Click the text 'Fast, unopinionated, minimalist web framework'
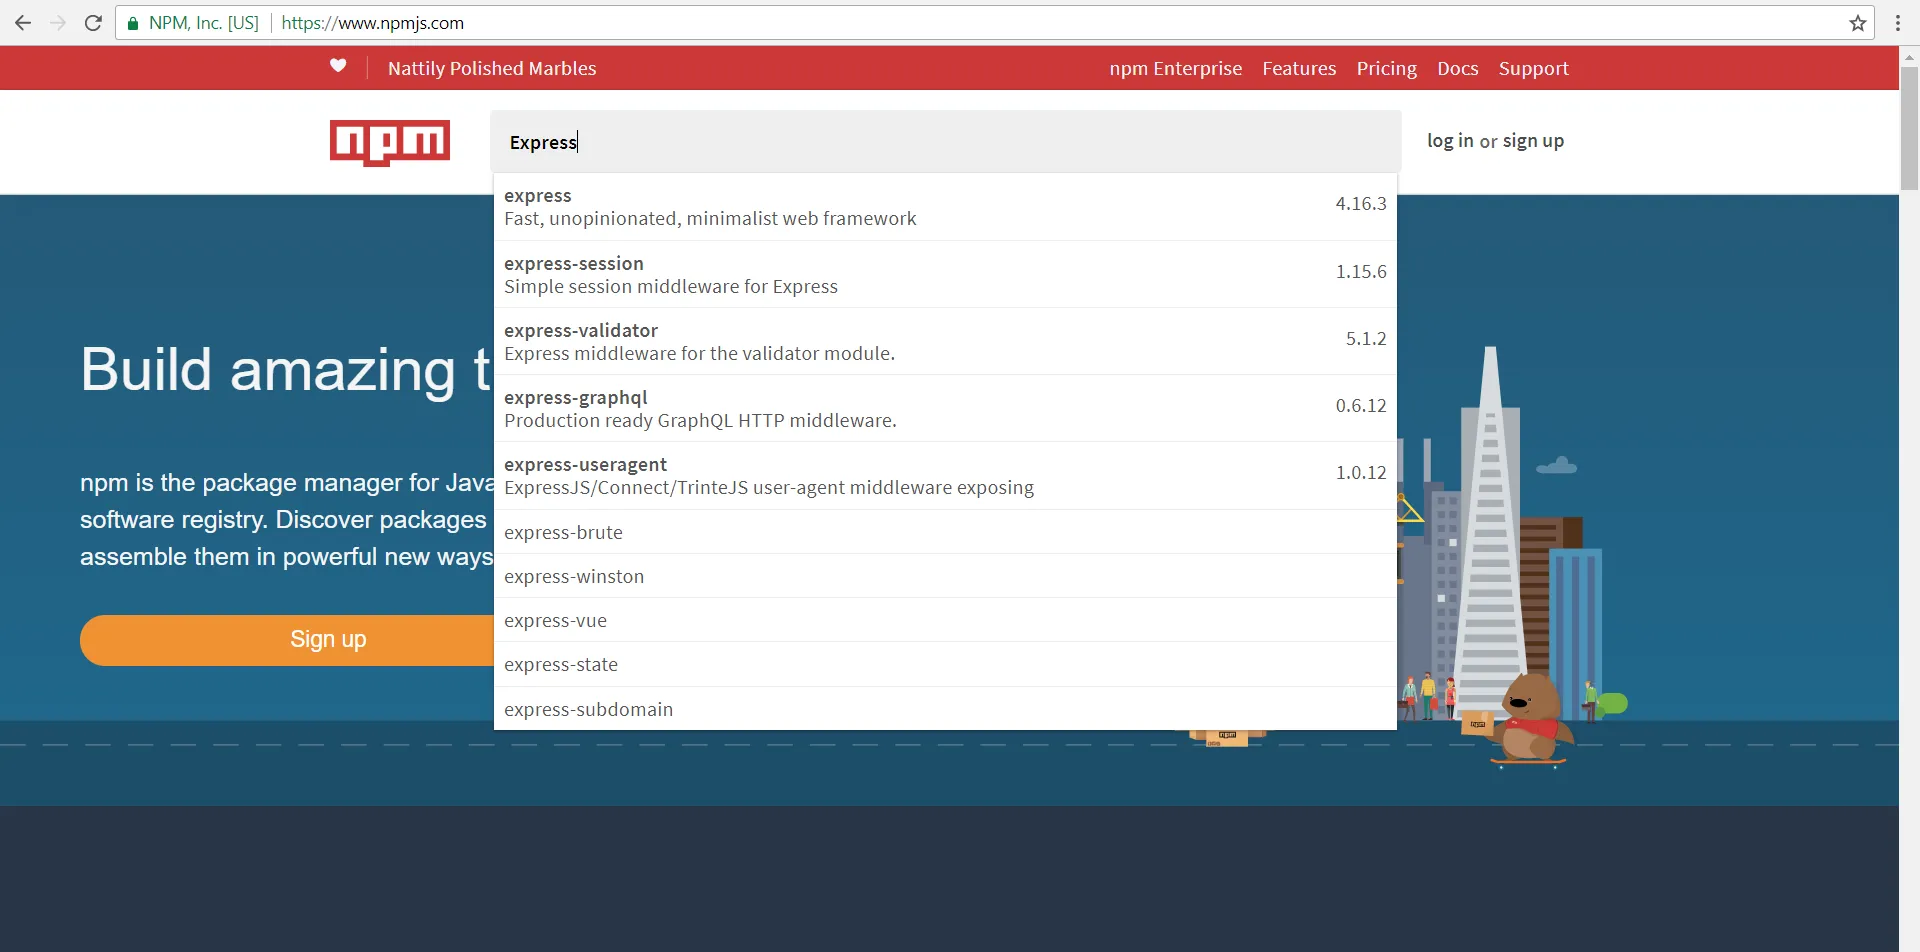This screenshot has height=952, width=1920. (x=710, y=219)
